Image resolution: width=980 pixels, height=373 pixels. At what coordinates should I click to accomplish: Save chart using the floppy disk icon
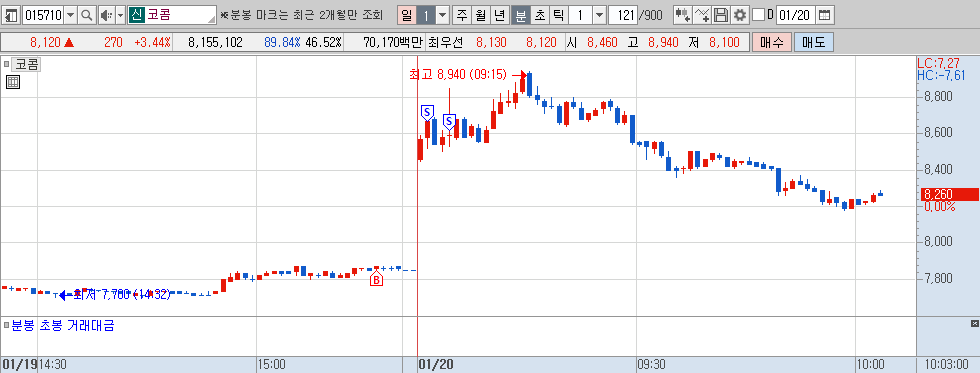tap(721, 15)
